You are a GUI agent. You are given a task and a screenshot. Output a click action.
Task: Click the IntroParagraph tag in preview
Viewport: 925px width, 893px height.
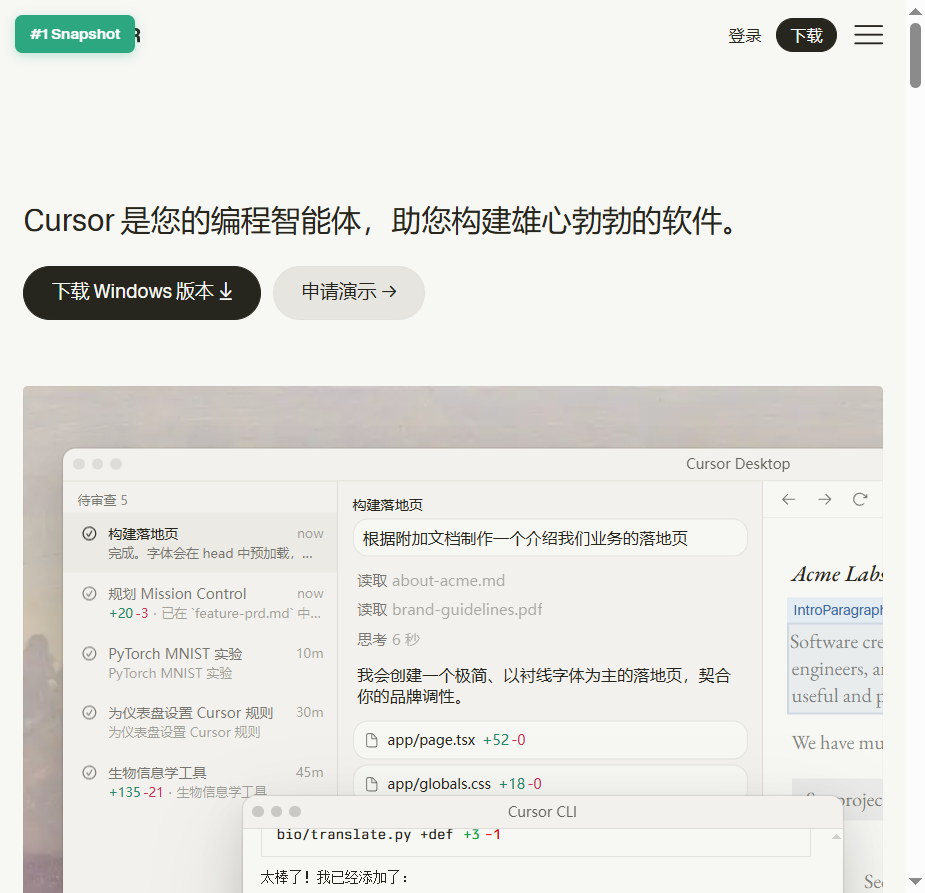tap(835, 610)
